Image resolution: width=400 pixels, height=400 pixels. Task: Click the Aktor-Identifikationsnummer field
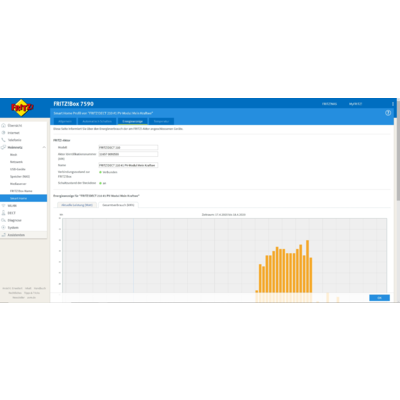[128, 154]
